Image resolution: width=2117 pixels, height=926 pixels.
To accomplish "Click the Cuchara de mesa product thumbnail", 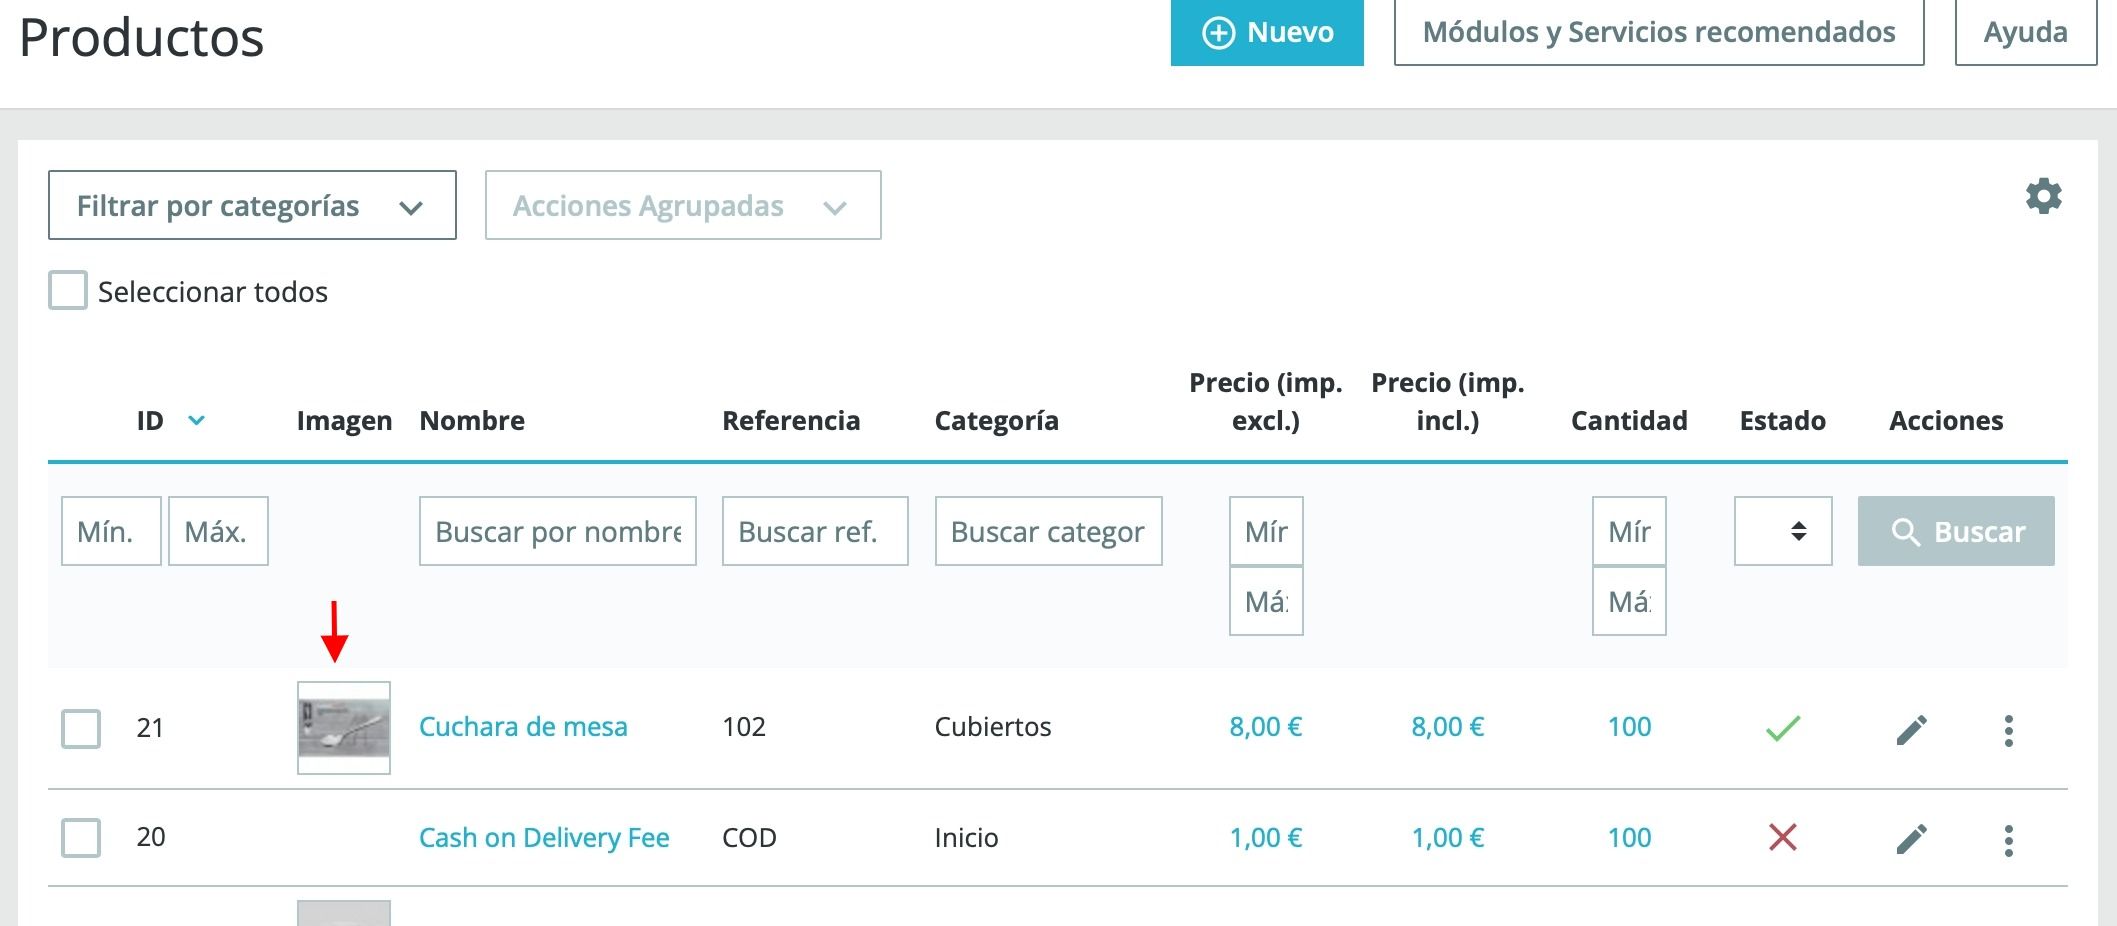I will [344, 728].
